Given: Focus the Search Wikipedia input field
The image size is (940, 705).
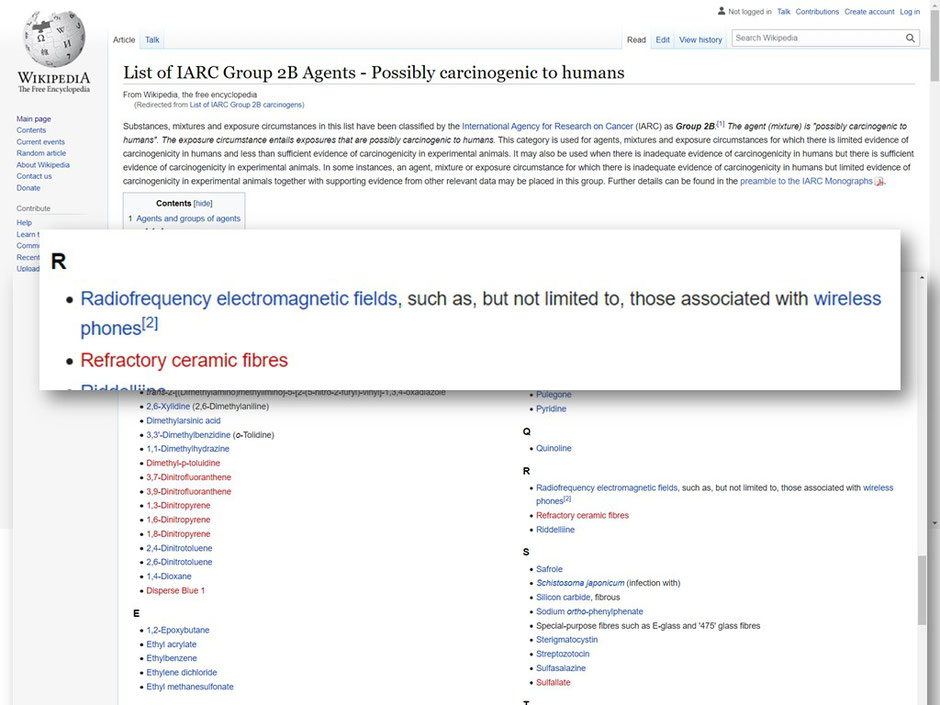Looking at the screenshot, I should [x=818, y=38].
